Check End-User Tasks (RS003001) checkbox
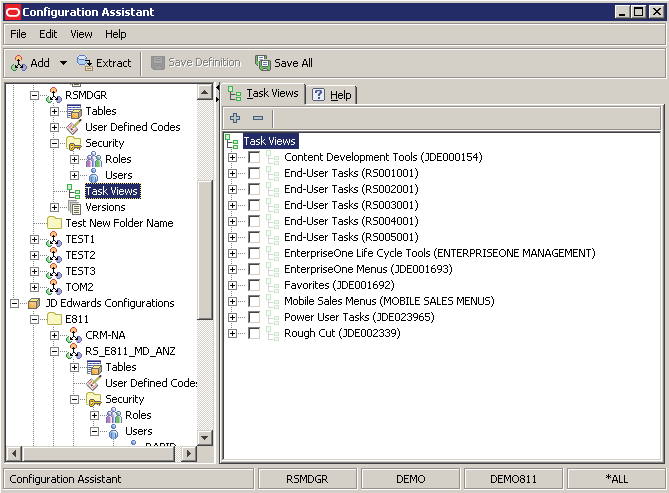Image resolution: width=669 pixels, height=493 pixels. coord(254,205)
